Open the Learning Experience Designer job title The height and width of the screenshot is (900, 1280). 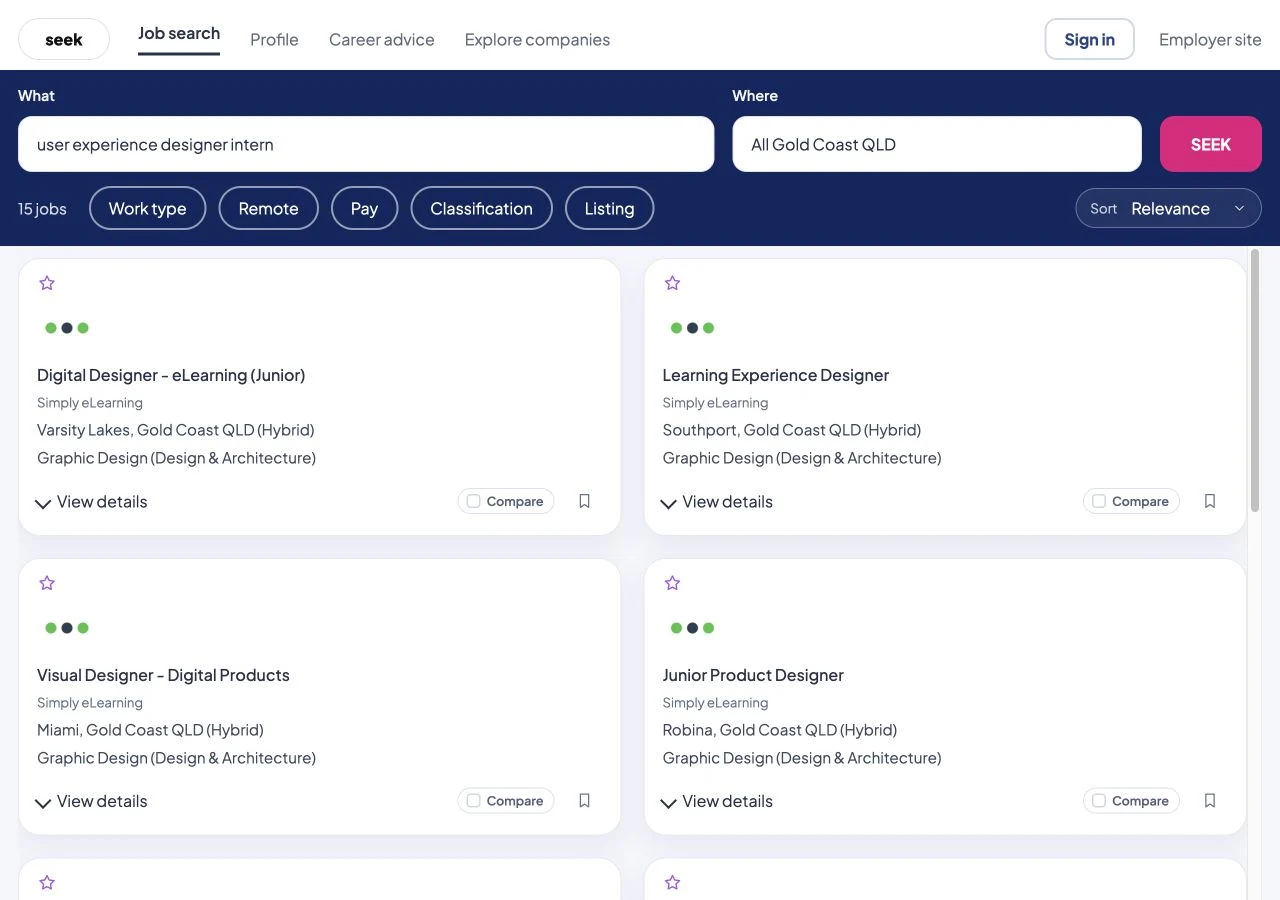coord(775,375)
